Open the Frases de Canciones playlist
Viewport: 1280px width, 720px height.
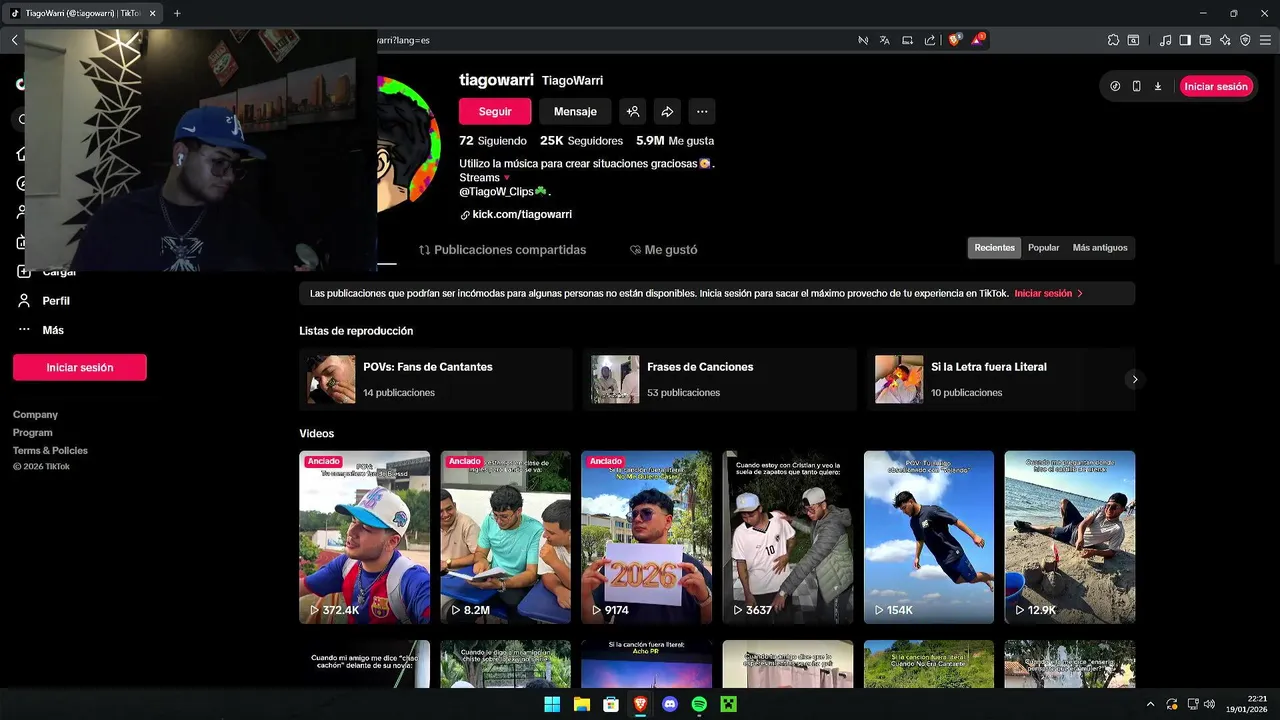(720, 379)
